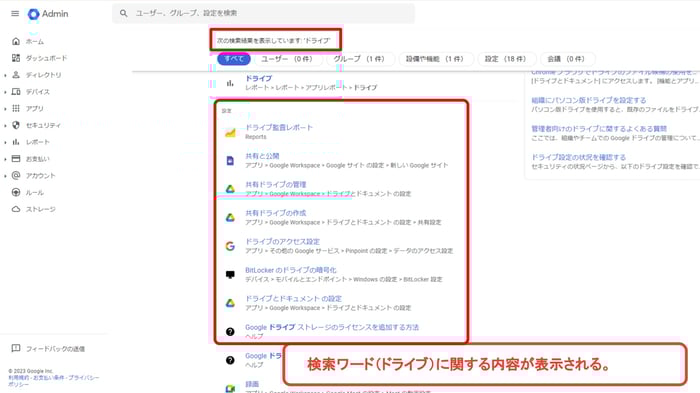Screen dimensions: 700x393
Task: Open 共有ドライブの作成 result
Action: [275, 213]
